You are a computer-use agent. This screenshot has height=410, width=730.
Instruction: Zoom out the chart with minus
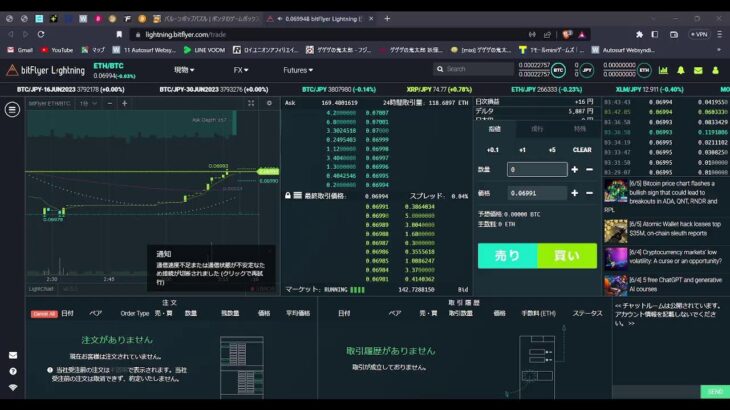110,103
